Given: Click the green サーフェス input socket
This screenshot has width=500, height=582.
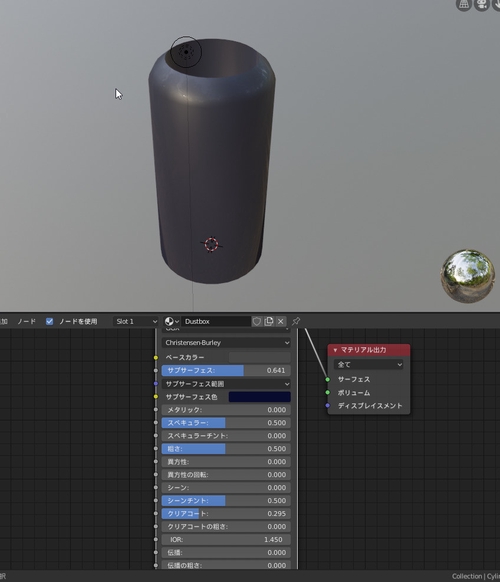Looking at the screenshot, I should tap(327, 379).
